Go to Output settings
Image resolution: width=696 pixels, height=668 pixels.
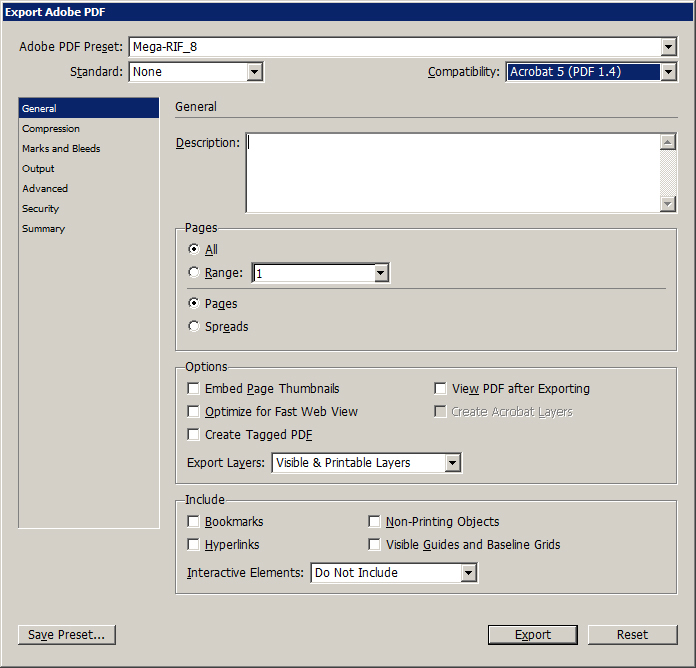click(x=89, y=169)
